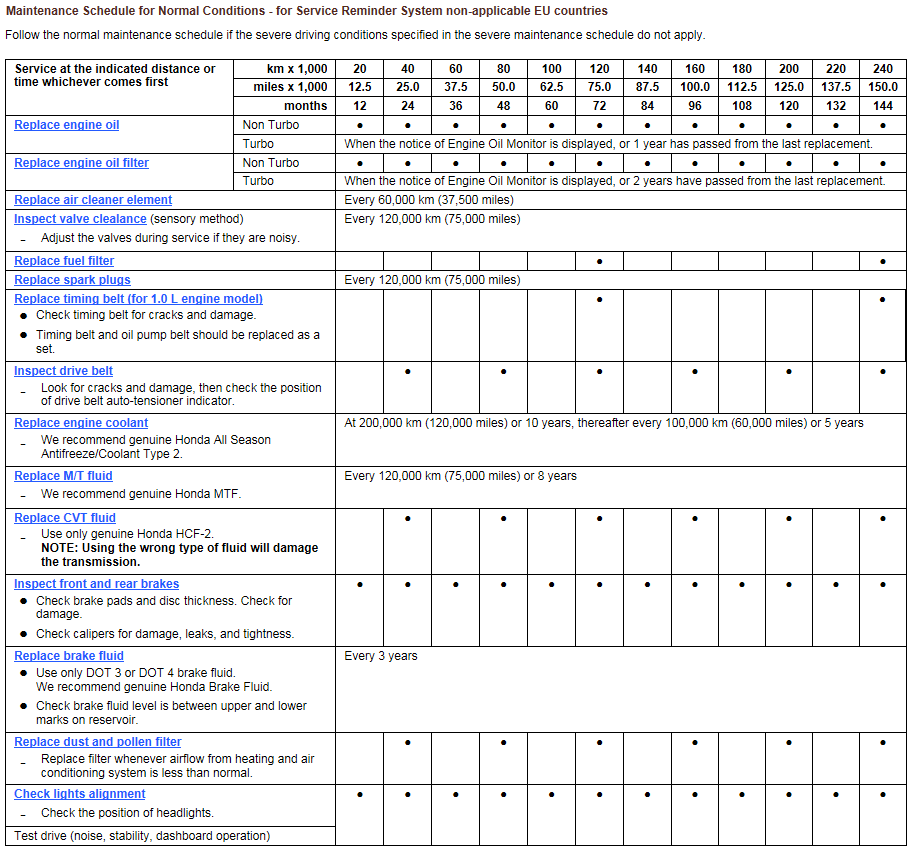908x846 pixels.
Task: Select 'Service at the indicated distance' header cell
Action: point(119,87)
